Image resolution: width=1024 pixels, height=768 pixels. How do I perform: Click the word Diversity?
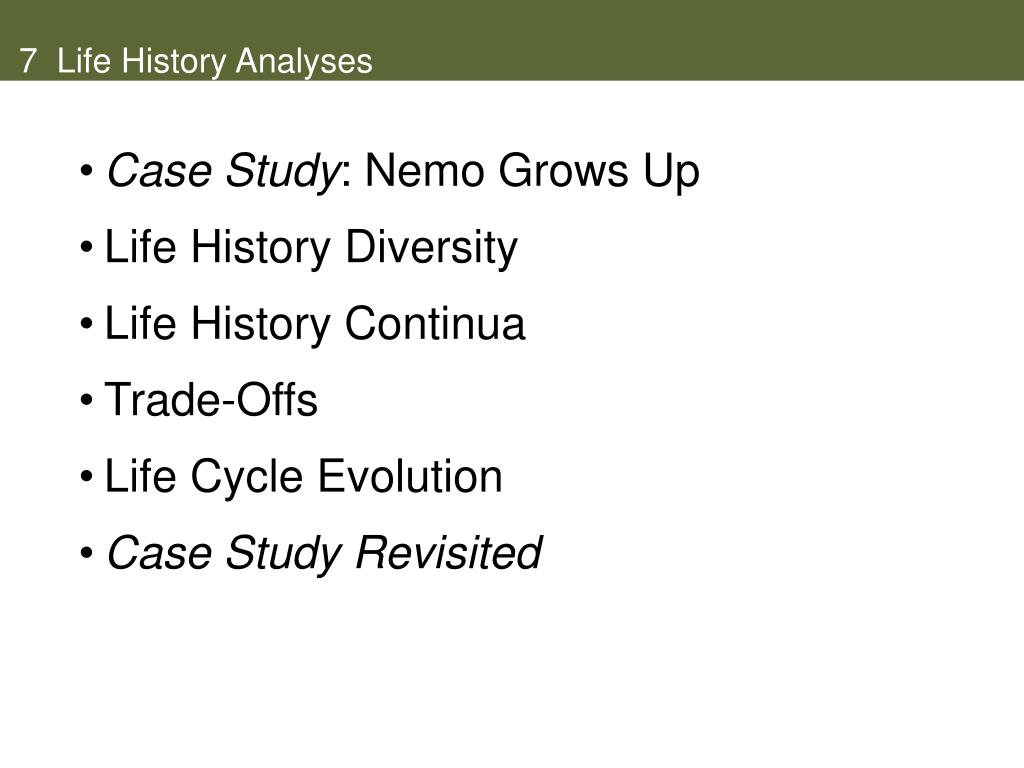click(x=431, y=248)
